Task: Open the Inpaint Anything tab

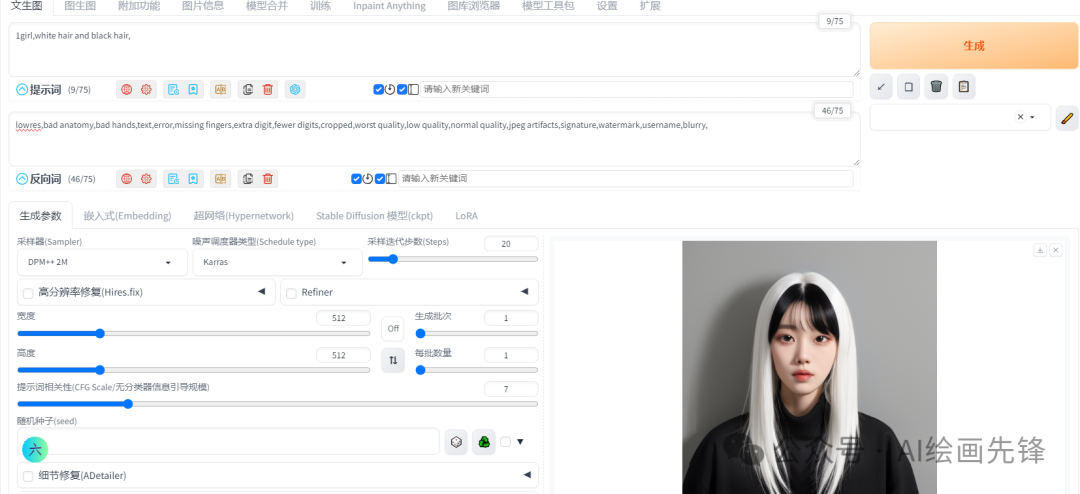Action: pyautogui.click(x=389, y=6)
